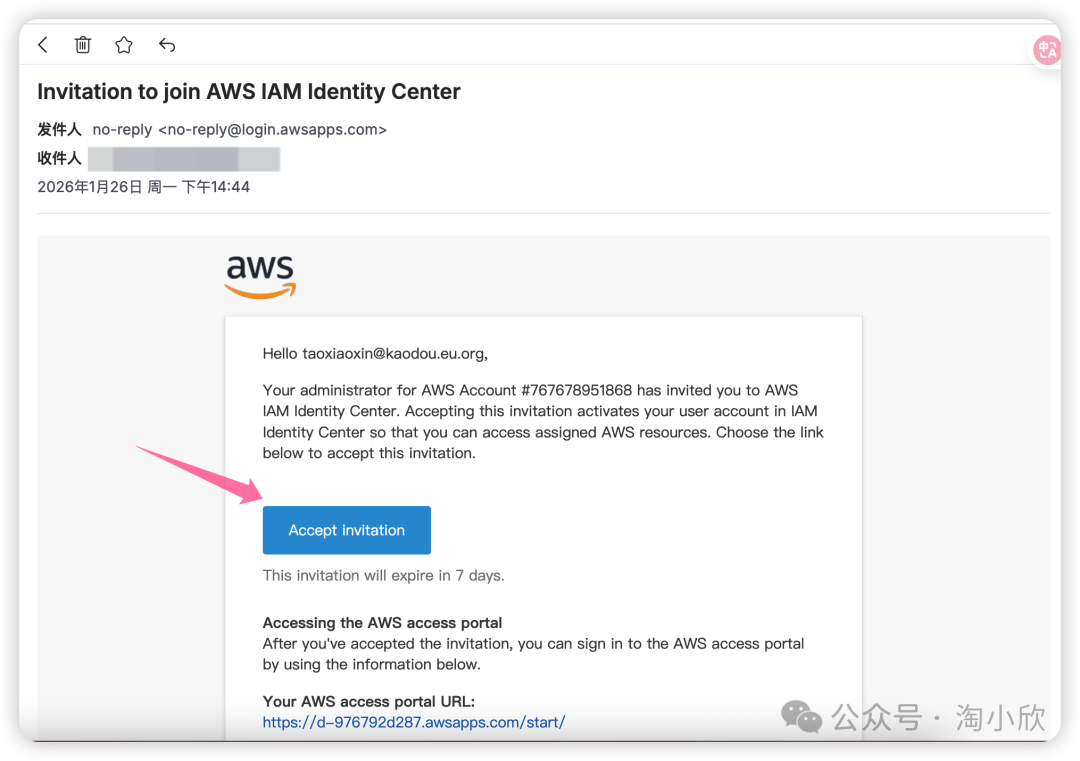Click the email subject heading
This screenshot has width=1080, height=761.
pos(249,92)
